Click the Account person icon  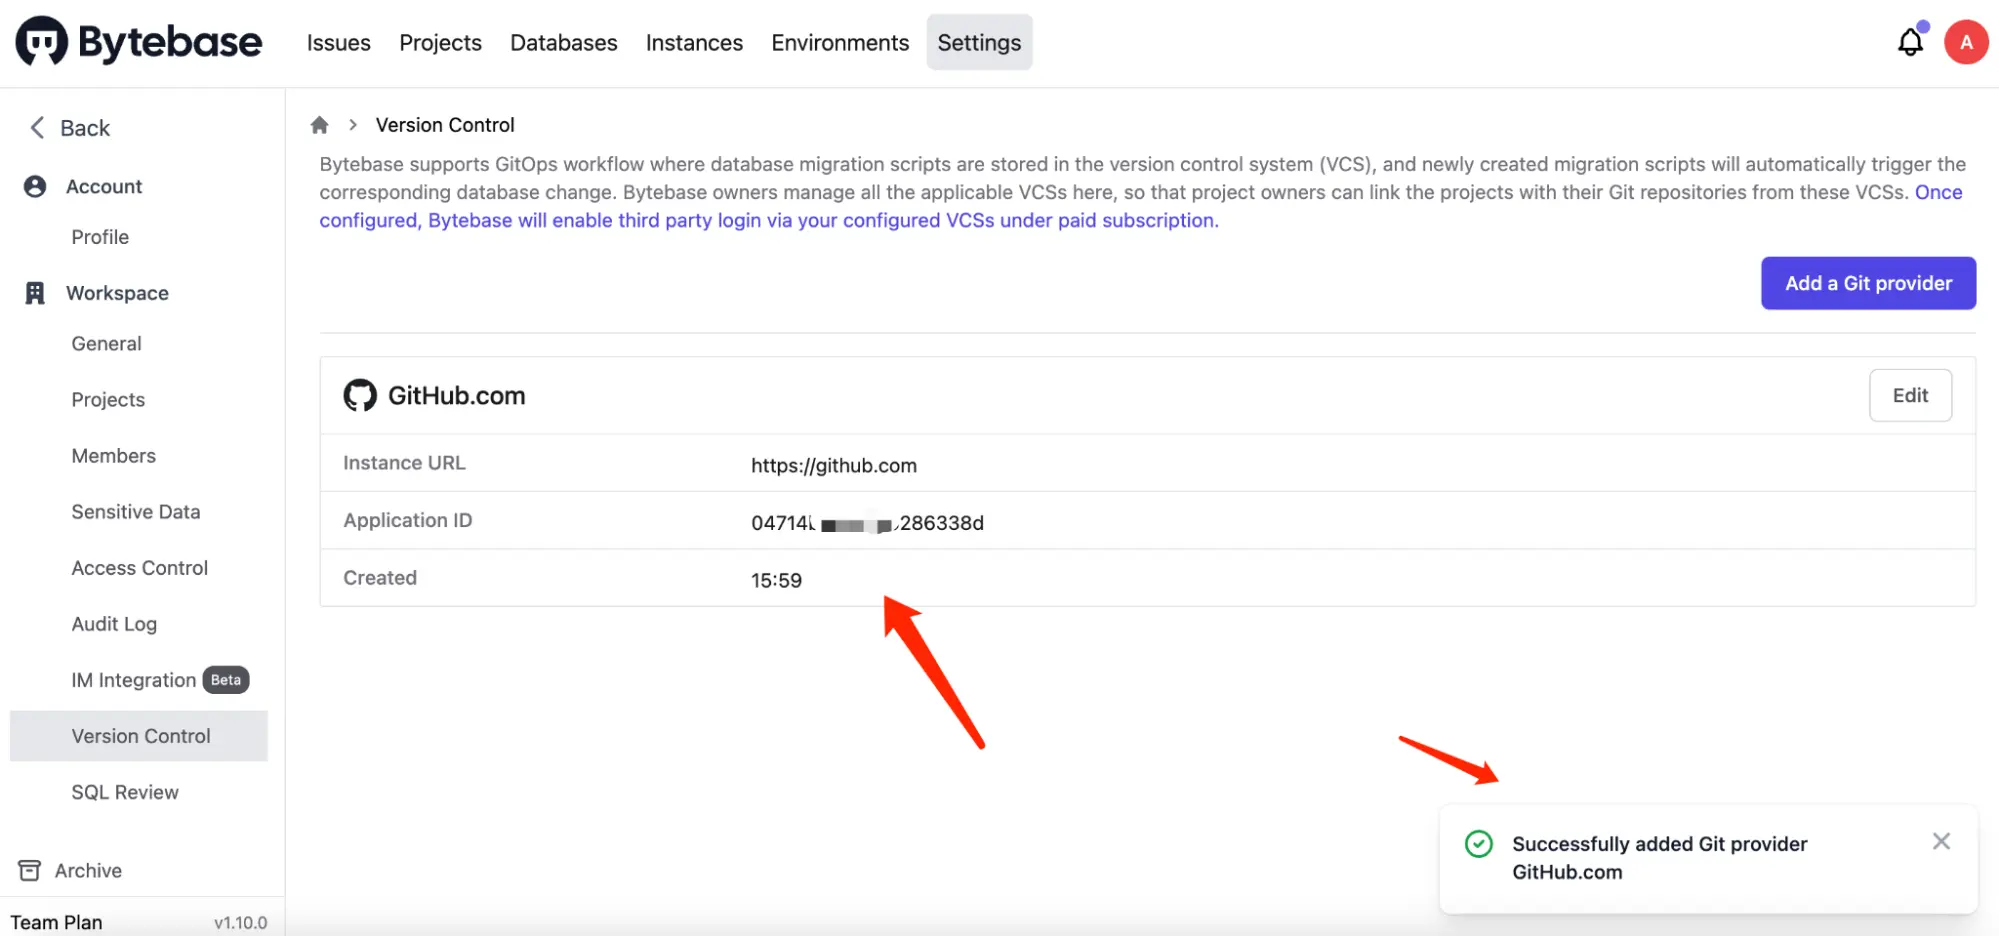tap(36, 186)
